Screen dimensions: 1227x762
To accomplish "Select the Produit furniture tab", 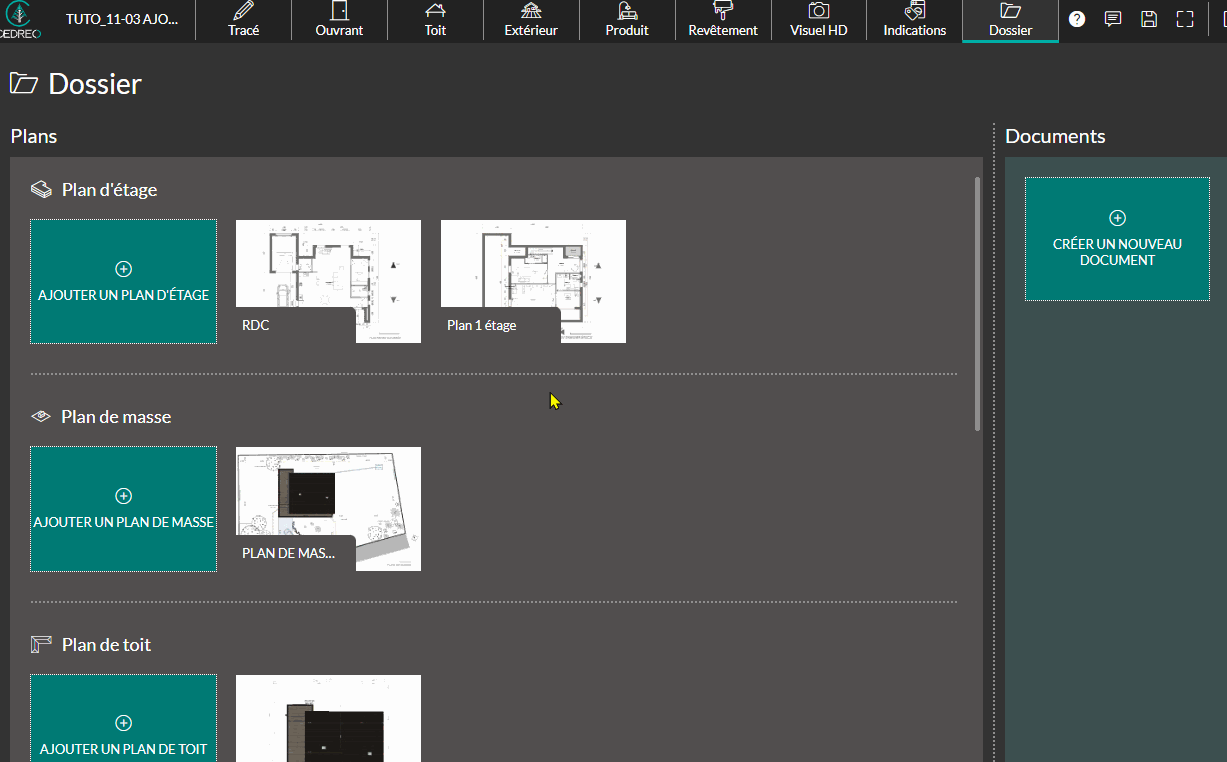I will 627,20.
